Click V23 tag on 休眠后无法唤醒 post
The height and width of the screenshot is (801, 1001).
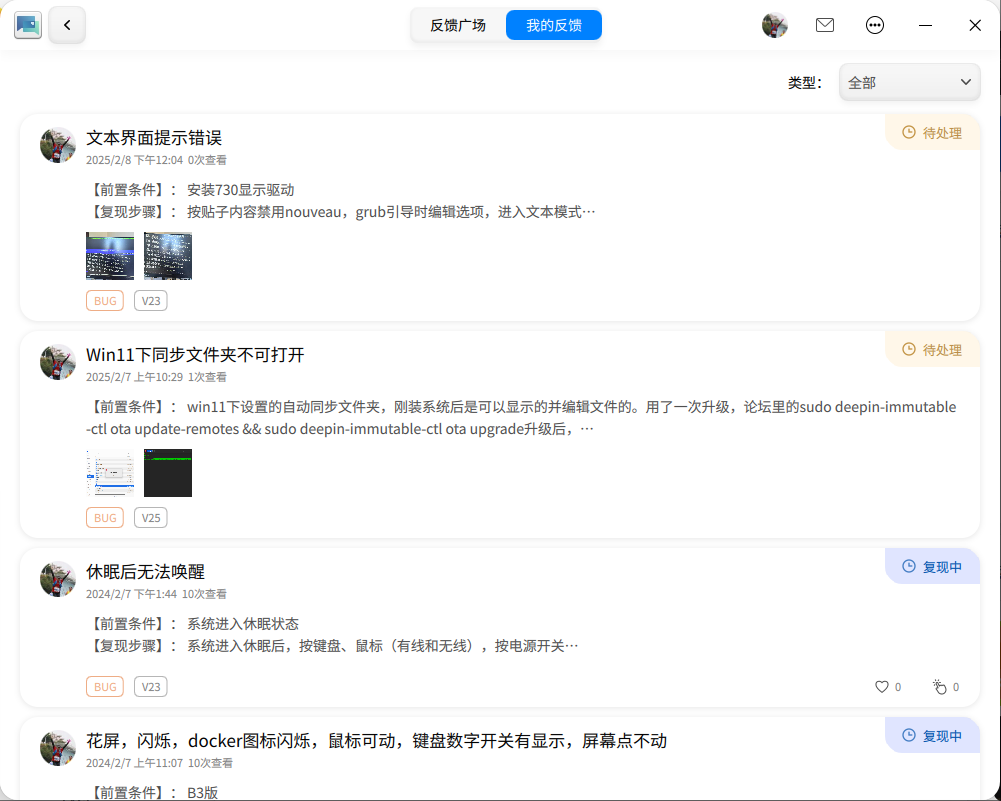151,687
